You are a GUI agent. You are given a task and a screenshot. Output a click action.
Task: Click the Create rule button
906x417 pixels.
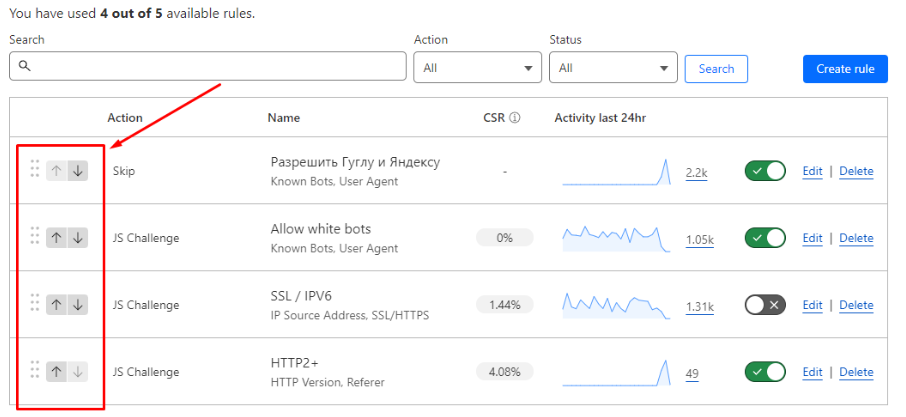(845, 69)
